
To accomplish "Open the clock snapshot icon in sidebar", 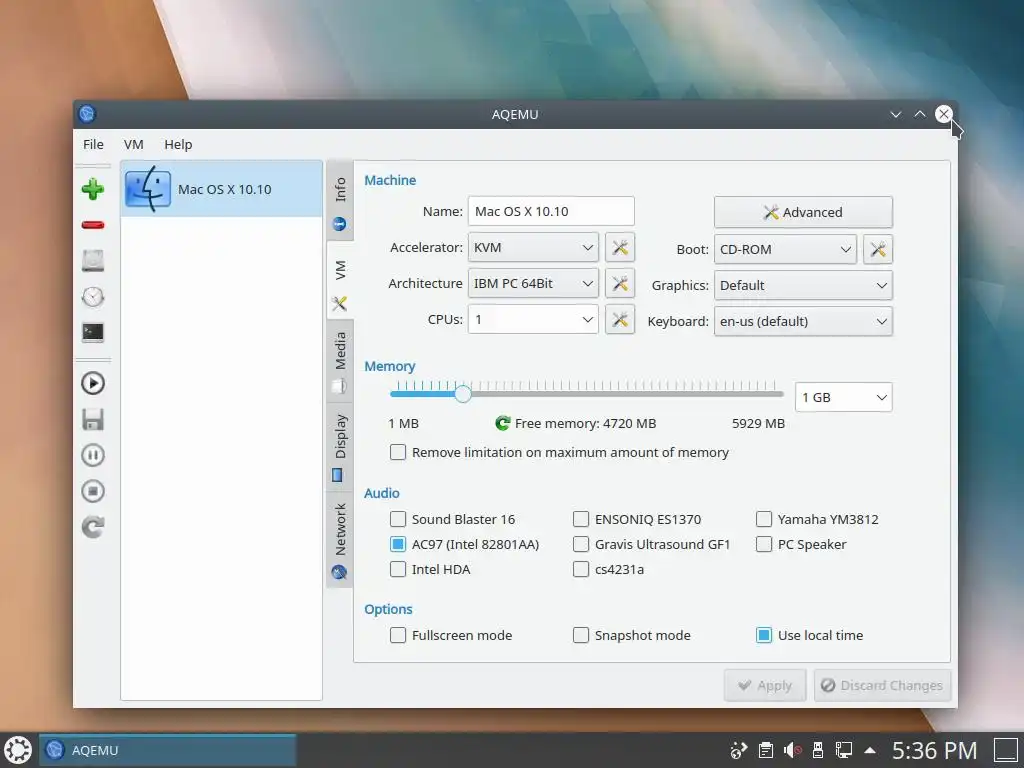I will point(93,296).
